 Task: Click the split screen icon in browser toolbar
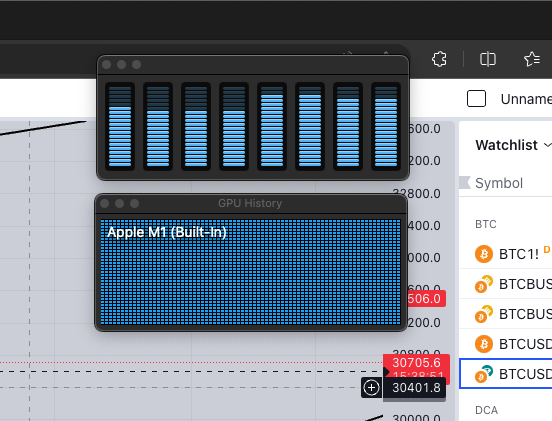point(488,59)
